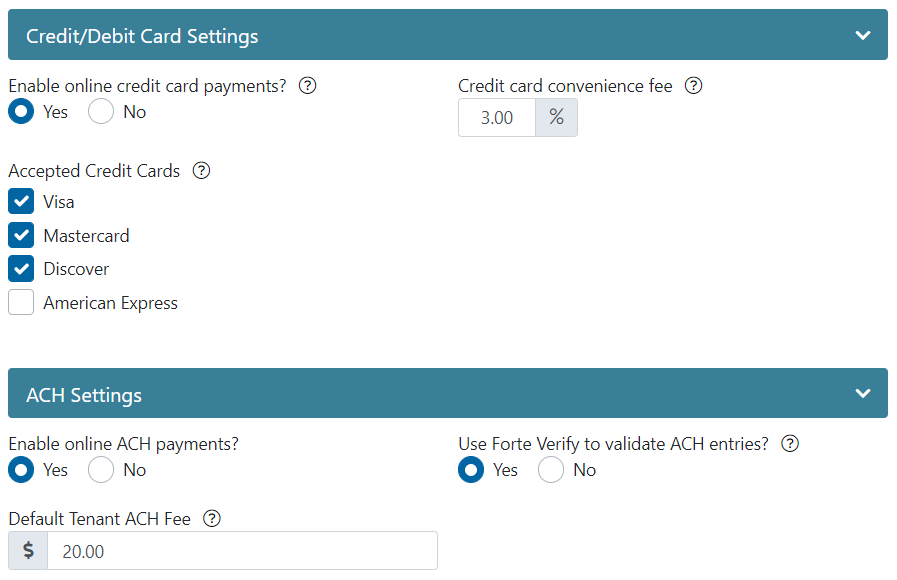Viewport: 897px width, 580px height.
Task: Click help icon for Forte Verify option
Action: (790, 444)
